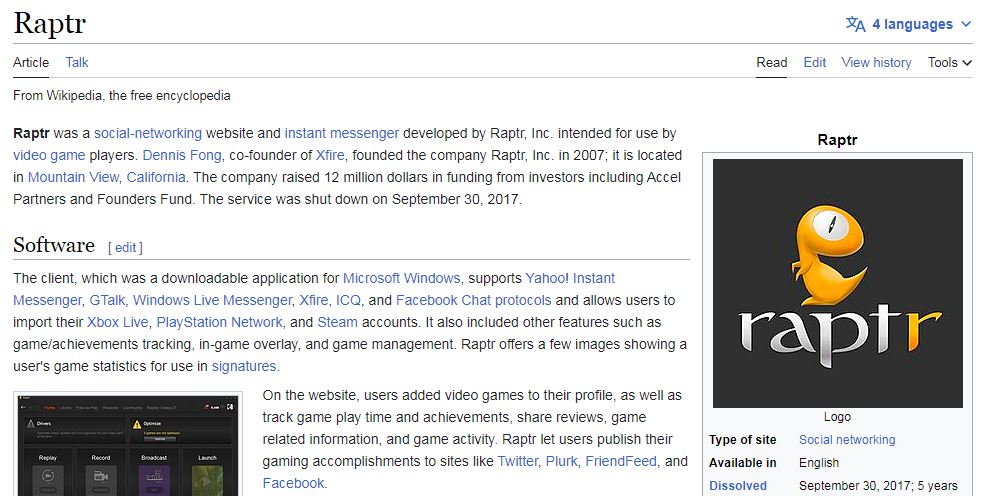Follow the social-networking link
Image resolution: width=990 pixels, height=496 pixels.
tap(148, 133)
